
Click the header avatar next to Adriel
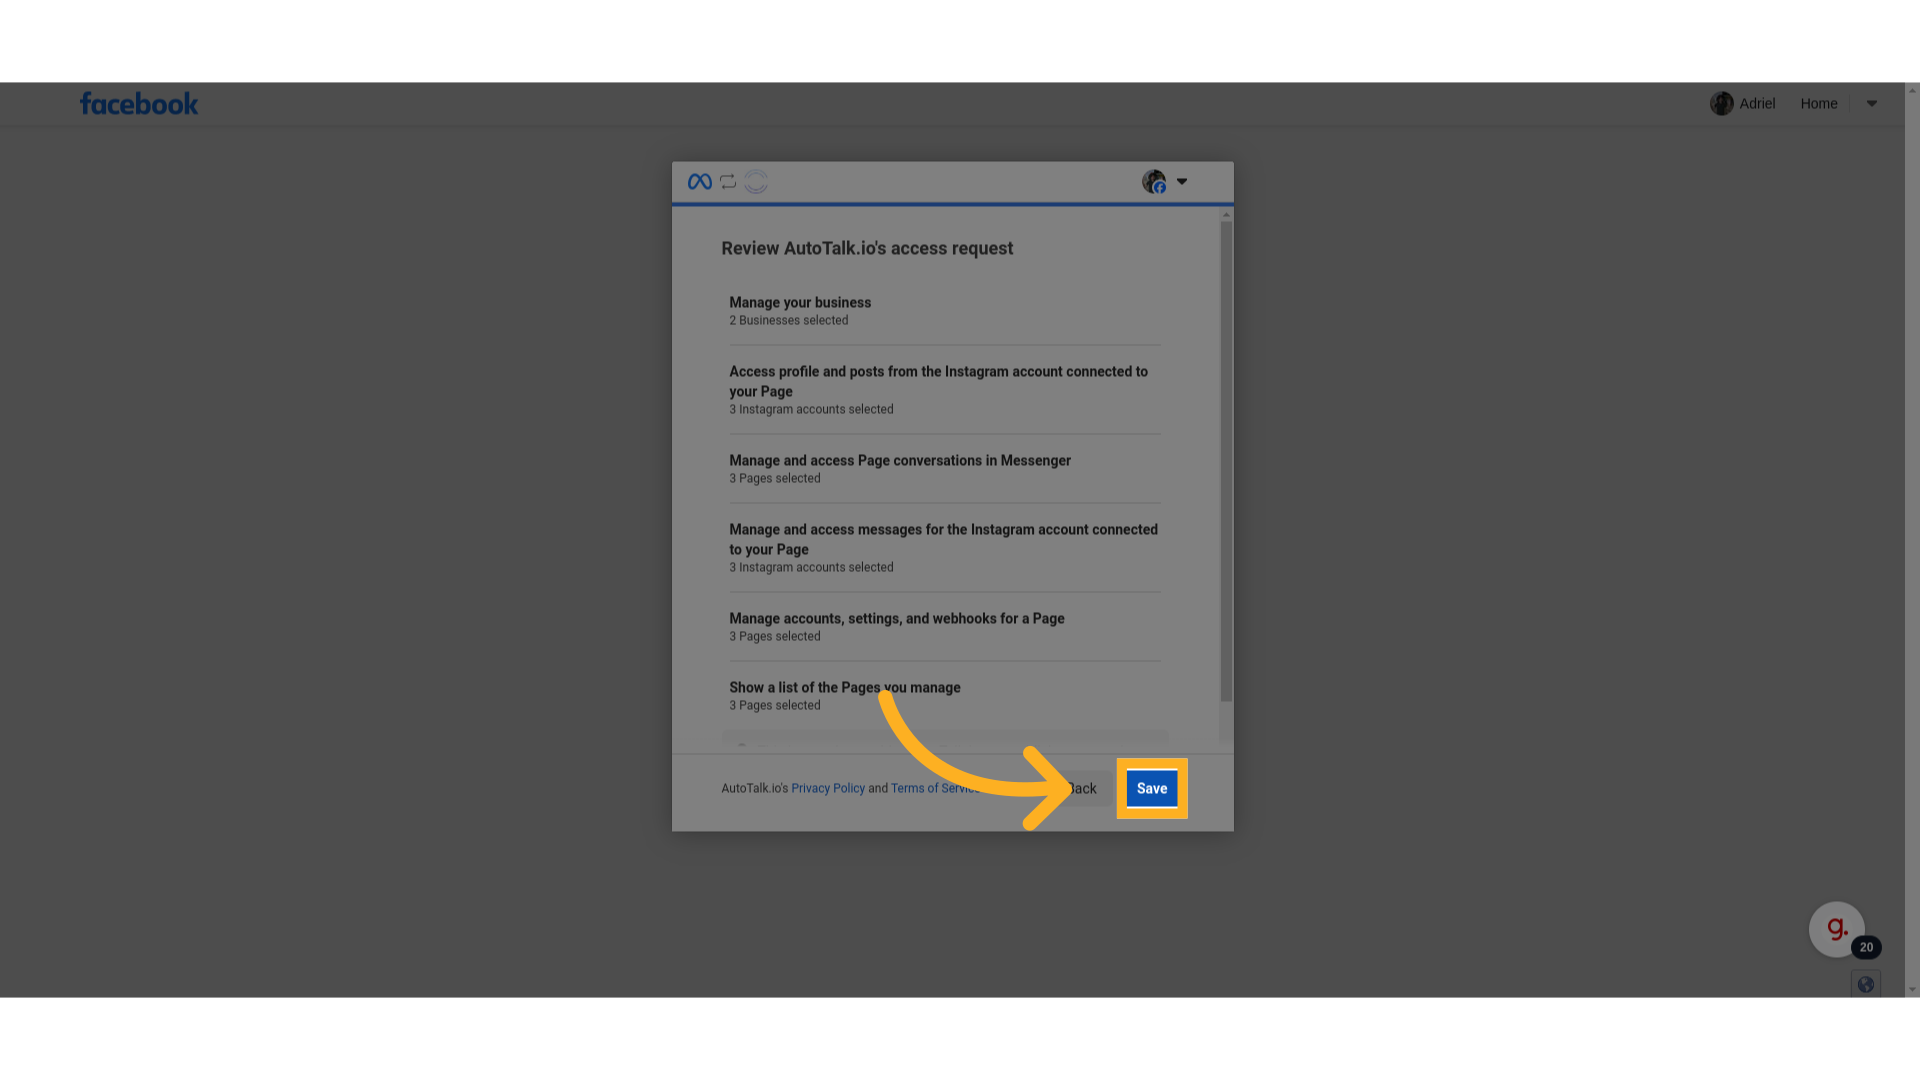point(1722,103)
